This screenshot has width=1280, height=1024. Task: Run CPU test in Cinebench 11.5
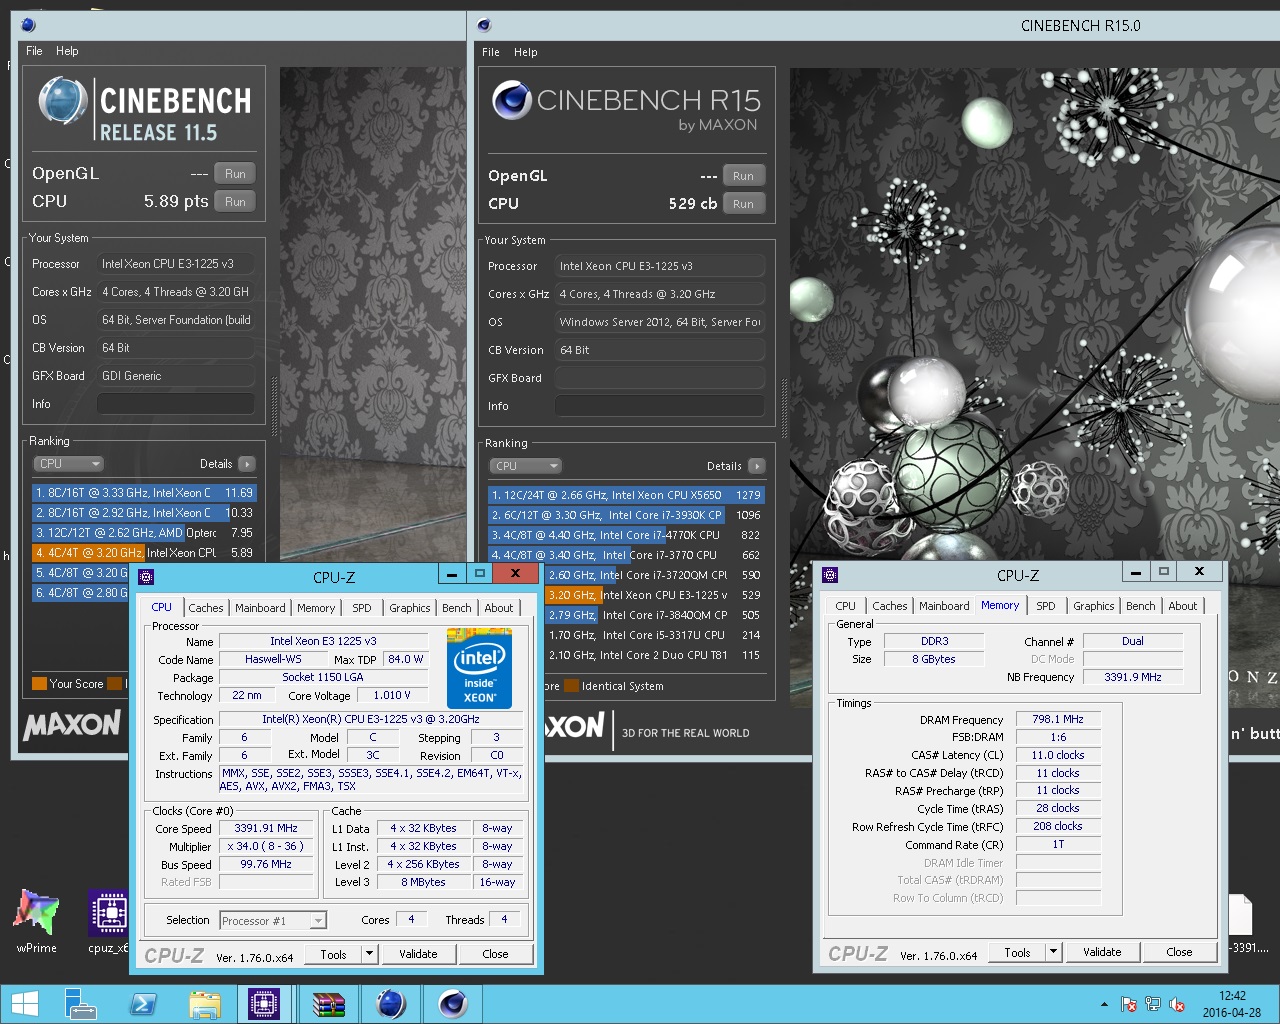coord(235,201)
